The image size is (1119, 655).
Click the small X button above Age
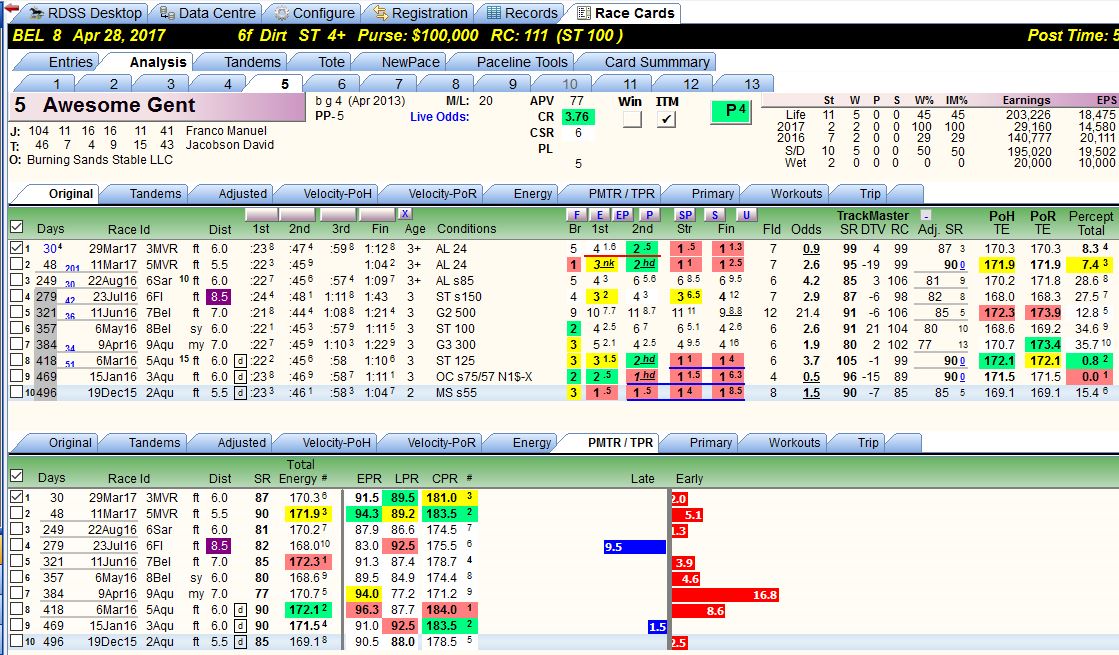tap(405, 213)
